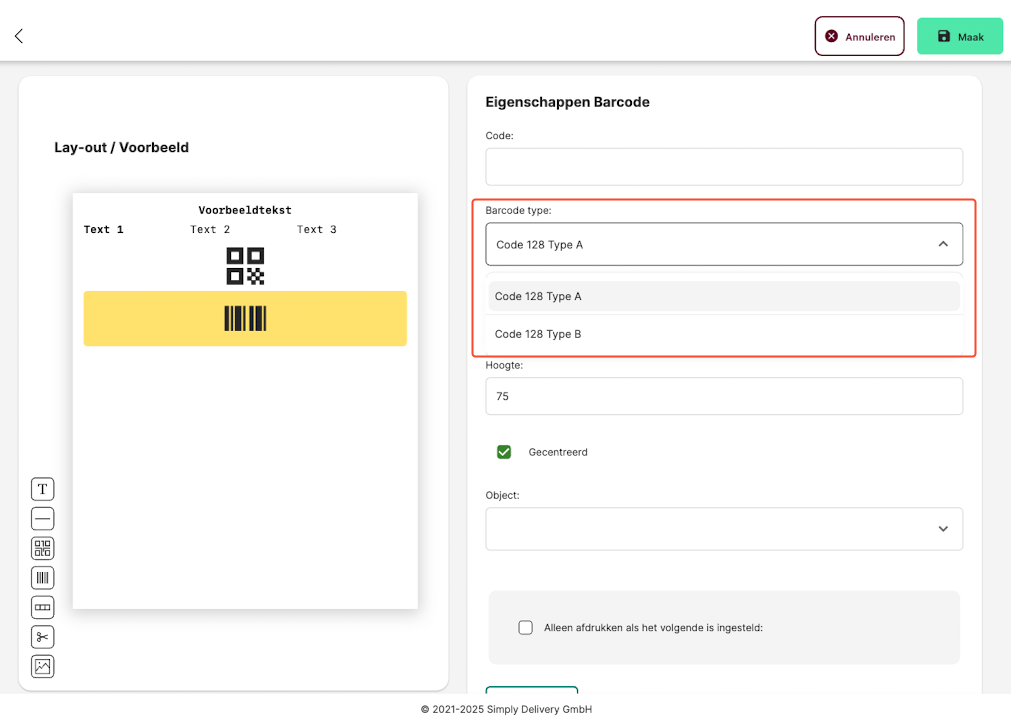Select the Text element tool

tap(43, 489)
